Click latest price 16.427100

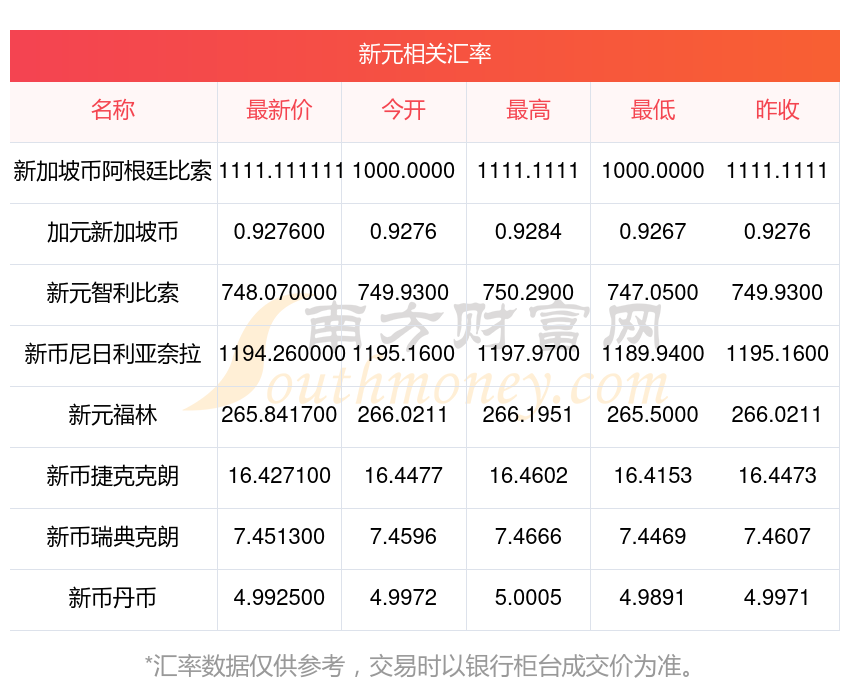279,476
